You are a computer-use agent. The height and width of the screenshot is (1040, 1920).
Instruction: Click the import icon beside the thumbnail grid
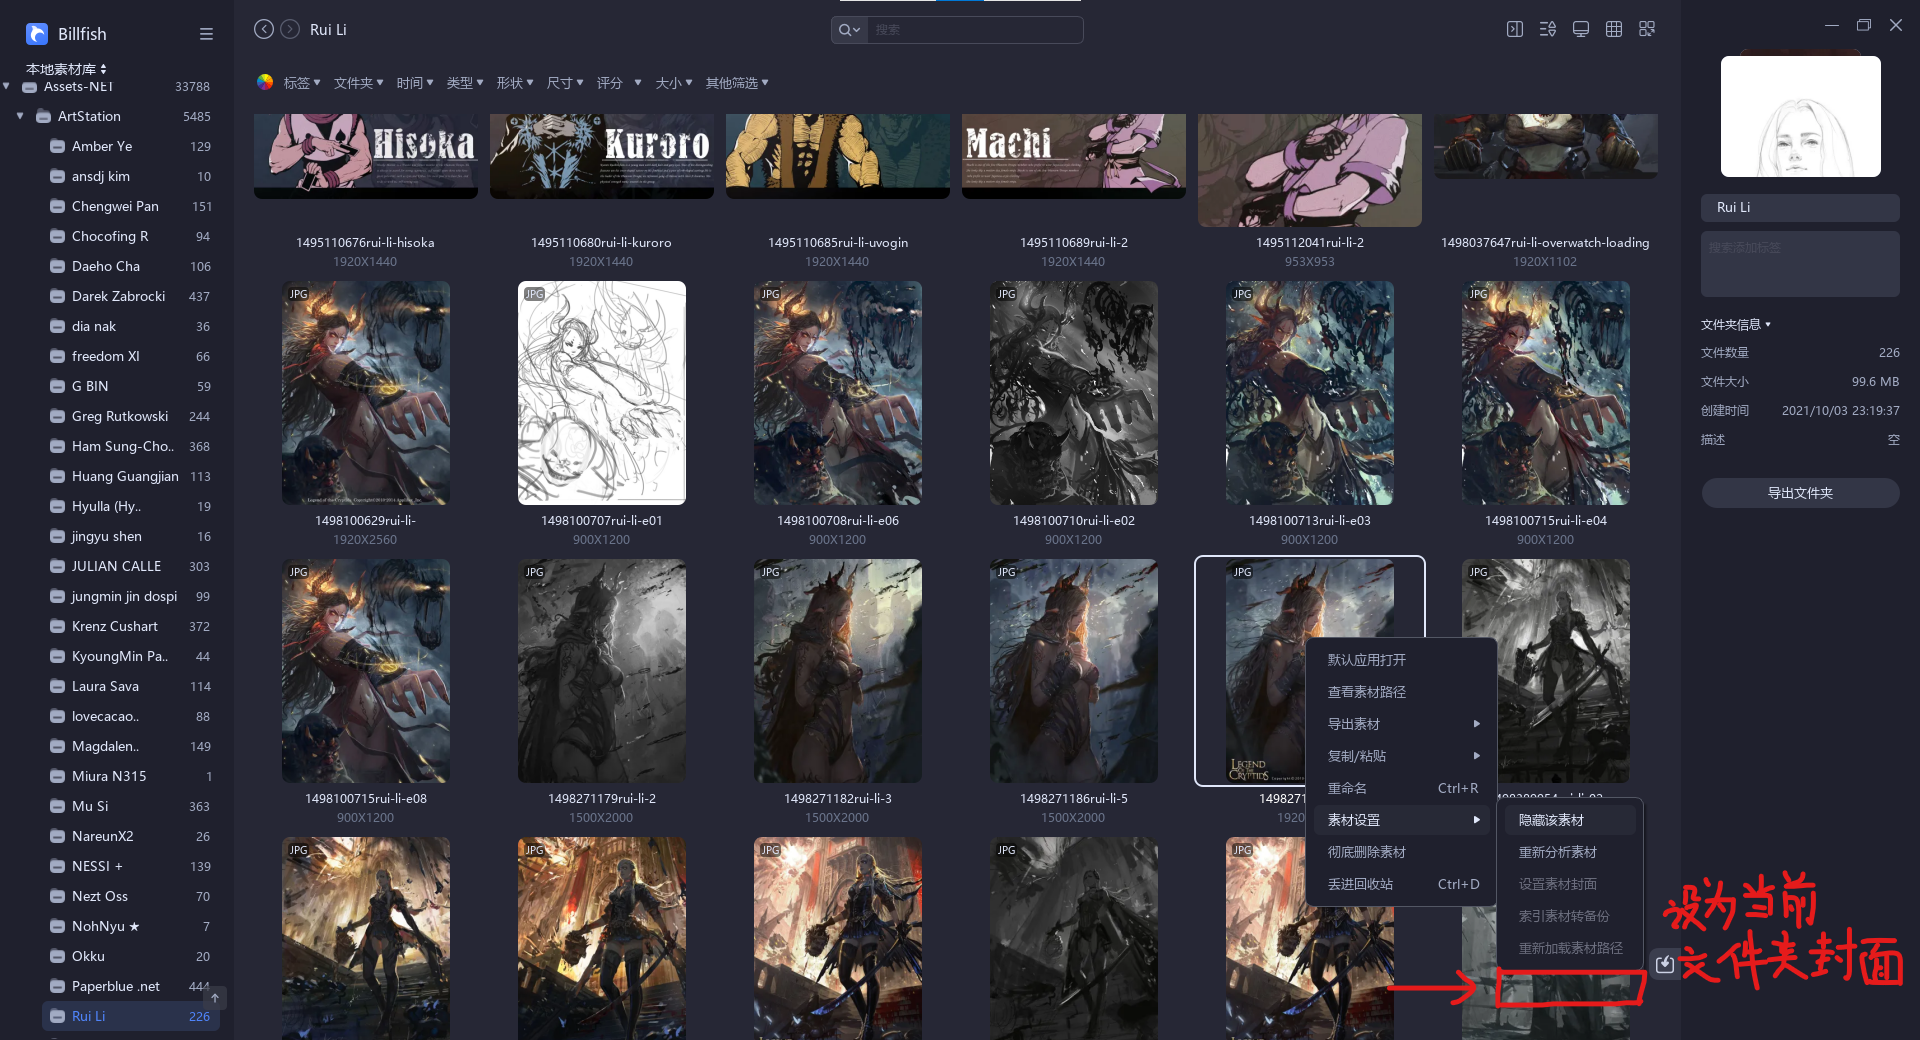[1665, 964]
